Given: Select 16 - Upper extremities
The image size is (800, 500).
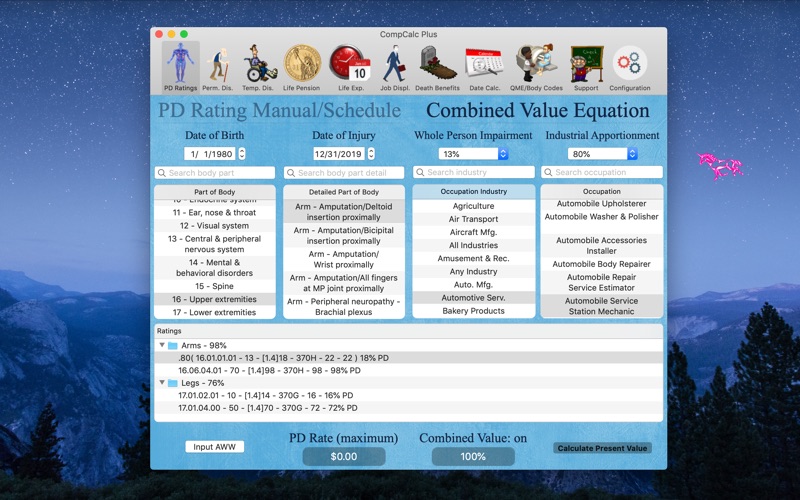Looking at the screenshot, I should [x=214, y=299].
